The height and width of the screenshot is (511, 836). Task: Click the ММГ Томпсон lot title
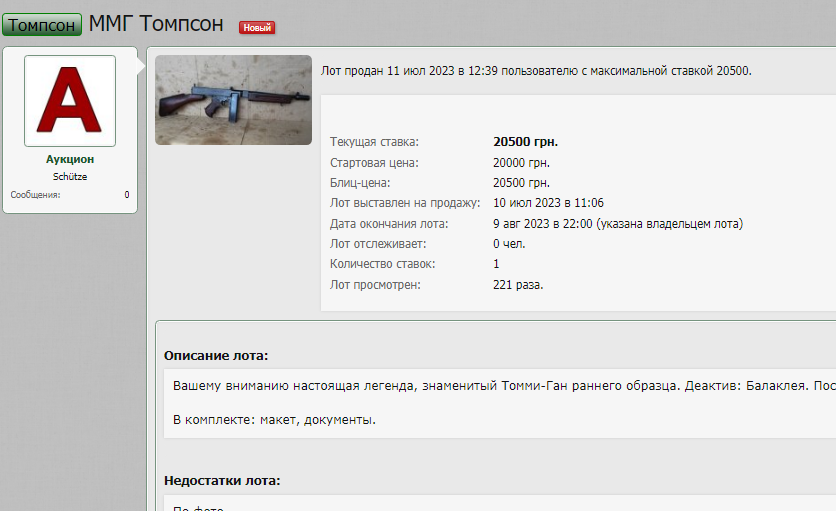pyautogui.click(x=156, y=24)
